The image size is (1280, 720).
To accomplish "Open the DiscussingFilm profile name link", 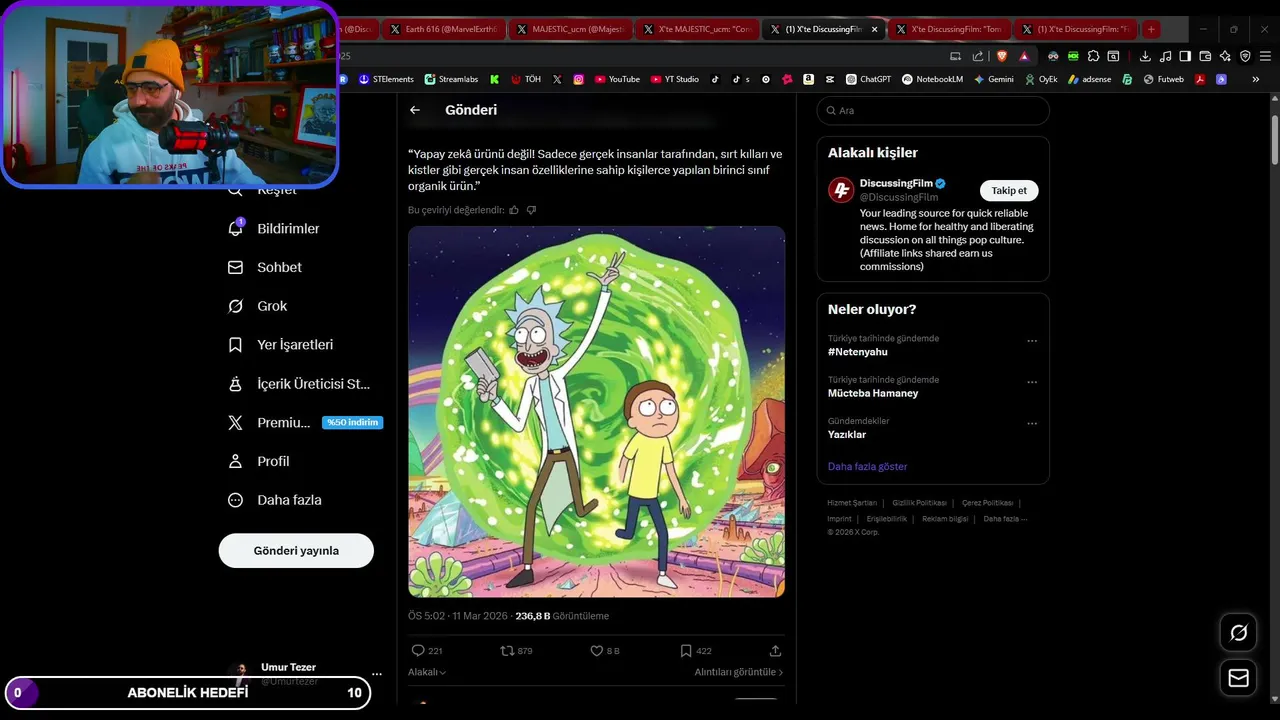I will click(x=896, y=183).
